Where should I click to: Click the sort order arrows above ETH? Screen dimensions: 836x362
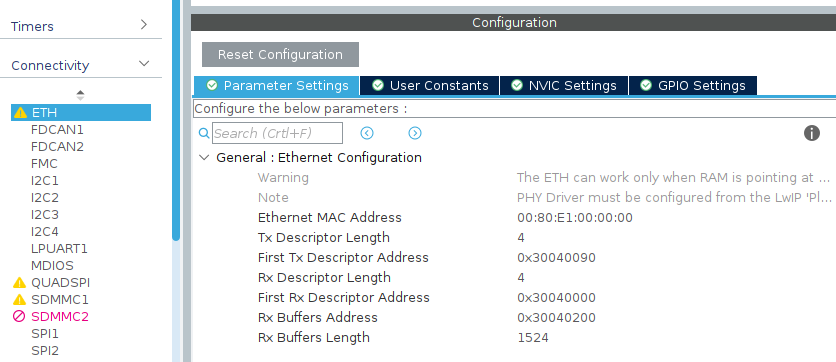point(80,95)
